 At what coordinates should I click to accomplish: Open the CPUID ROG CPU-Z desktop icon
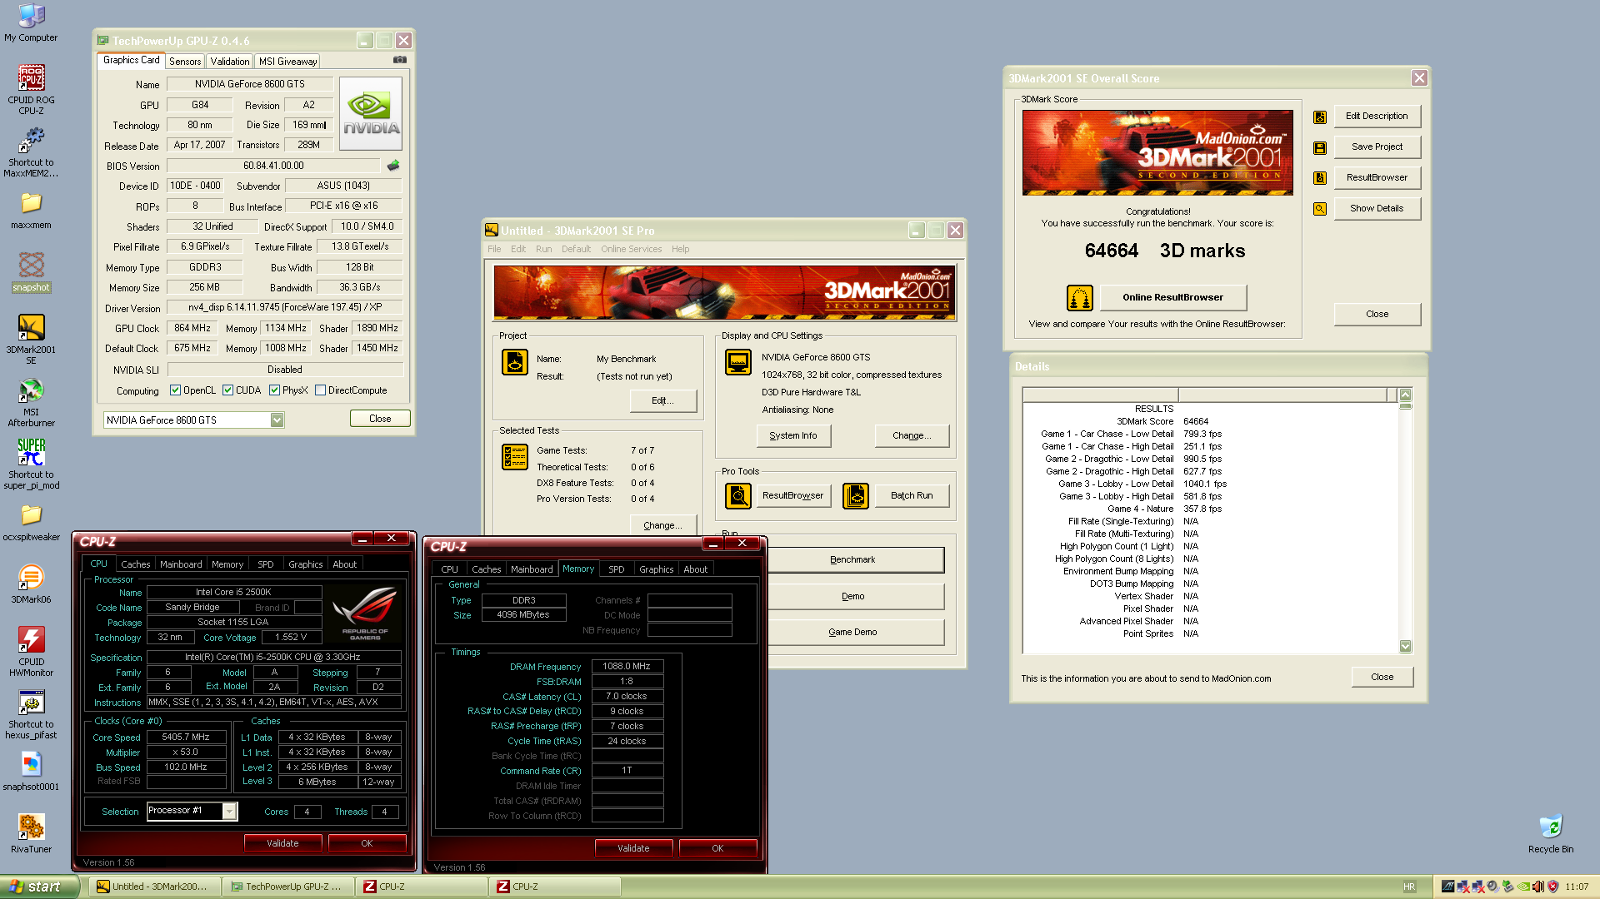(31, 78)
